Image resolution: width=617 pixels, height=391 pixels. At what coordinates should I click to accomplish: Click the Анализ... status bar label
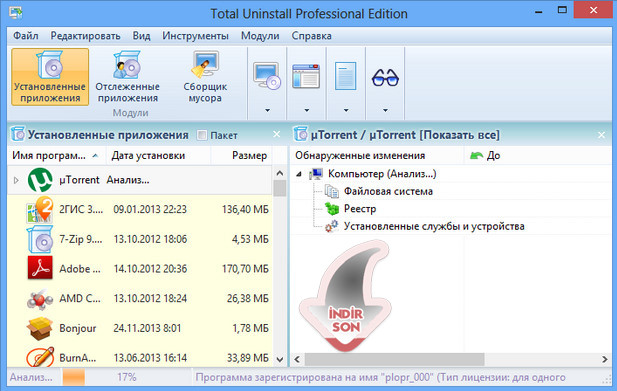(x=31, y=377)
